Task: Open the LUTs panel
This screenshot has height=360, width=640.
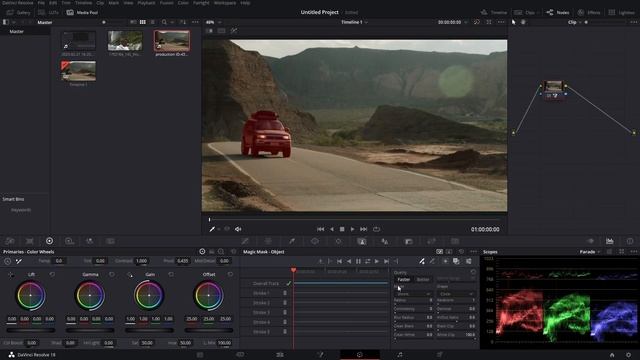Action: click(49, 13)
